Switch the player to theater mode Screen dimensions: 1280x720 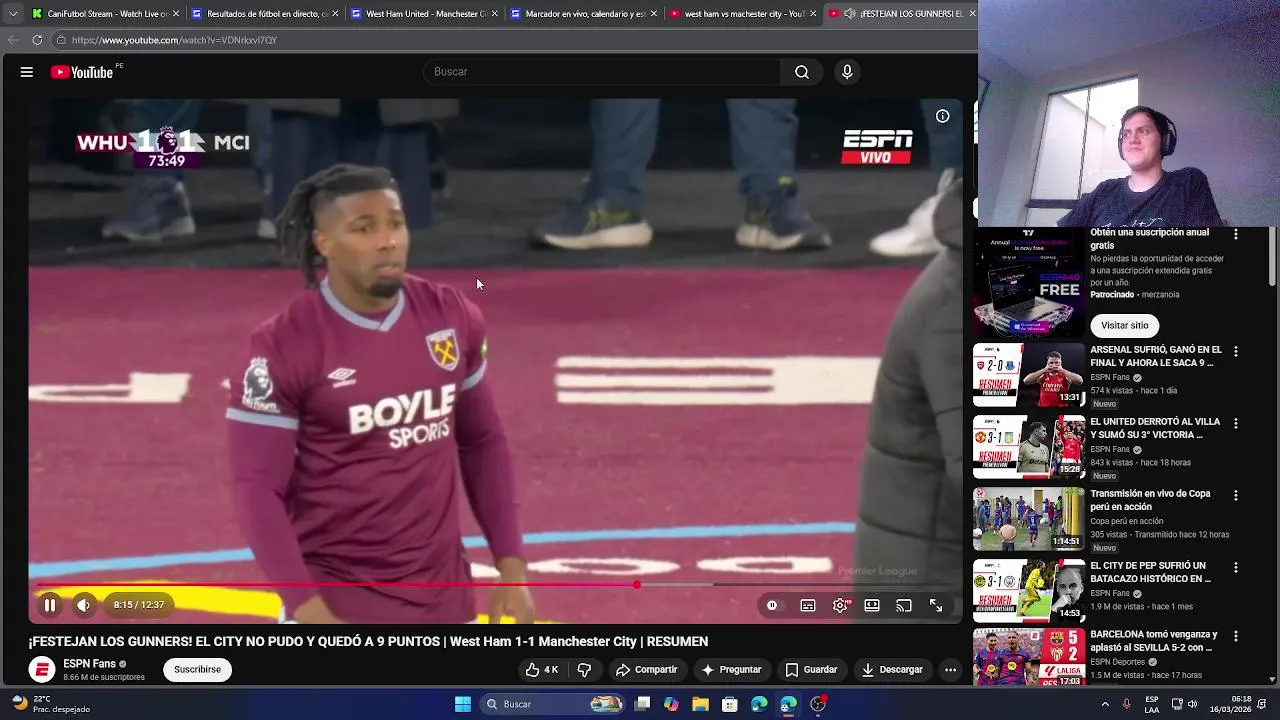pos(872,605)
